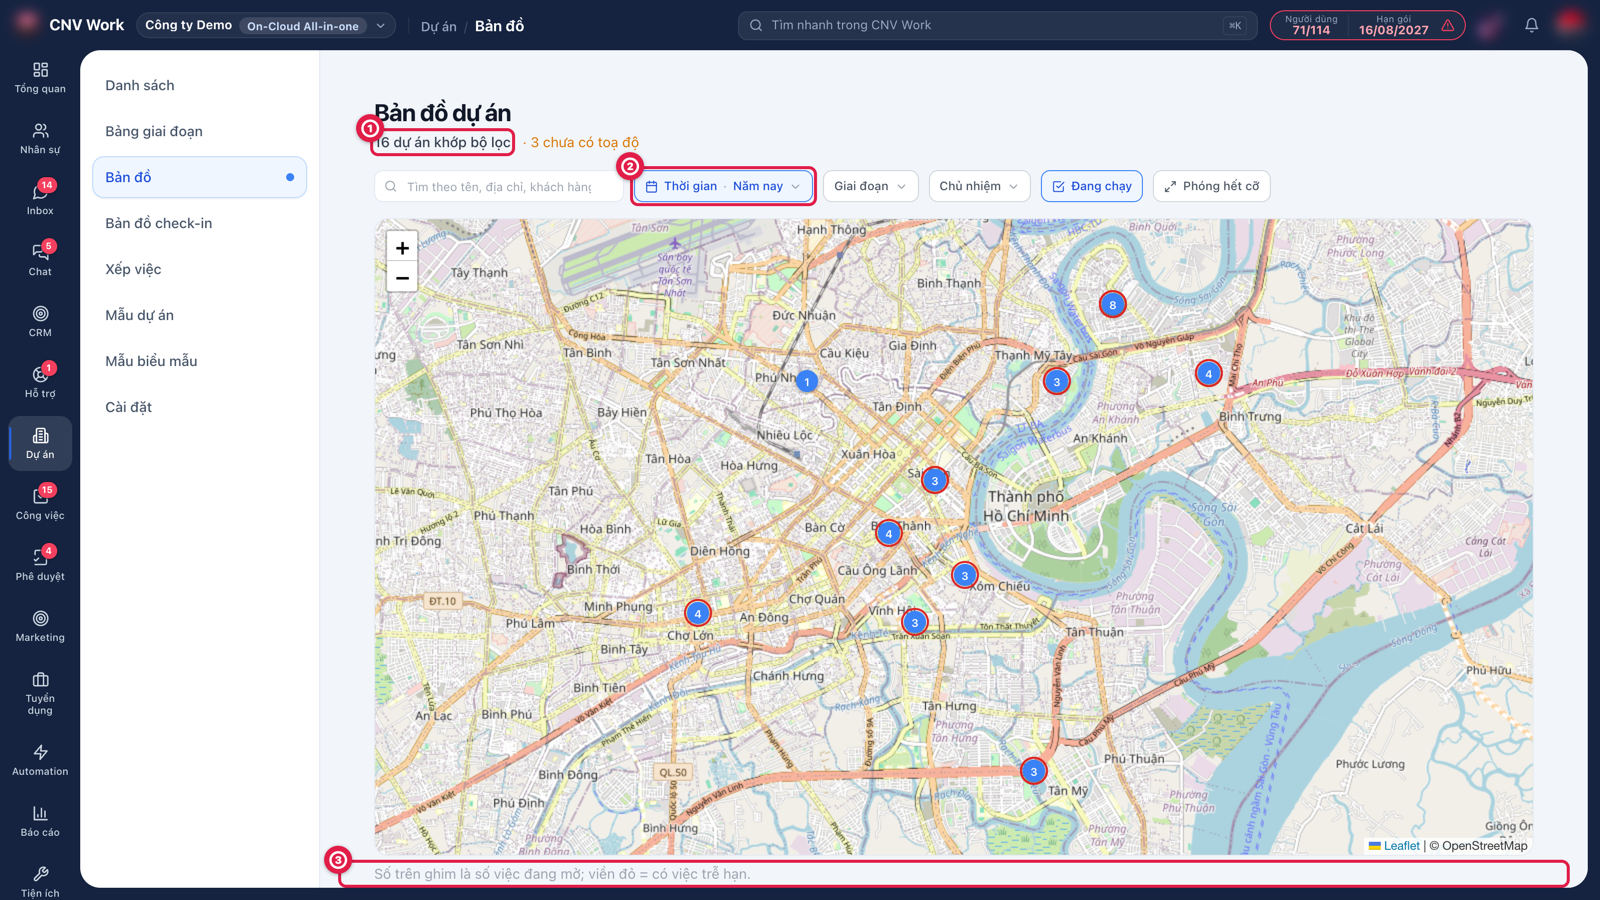Select Danh sách in project menu
Image resolution: width=1600 pixels, height=900 pixels.
[199, 85]
